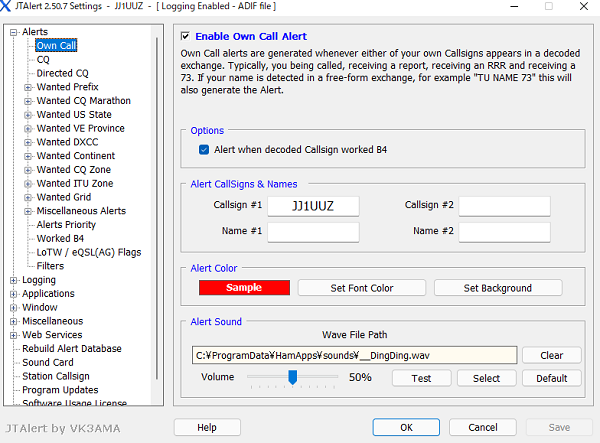The height and width of the screenshot is (443, 600).
Task: Open LoTW / eQSL(AG) Flags settings
Action: (x=88, y=252)
